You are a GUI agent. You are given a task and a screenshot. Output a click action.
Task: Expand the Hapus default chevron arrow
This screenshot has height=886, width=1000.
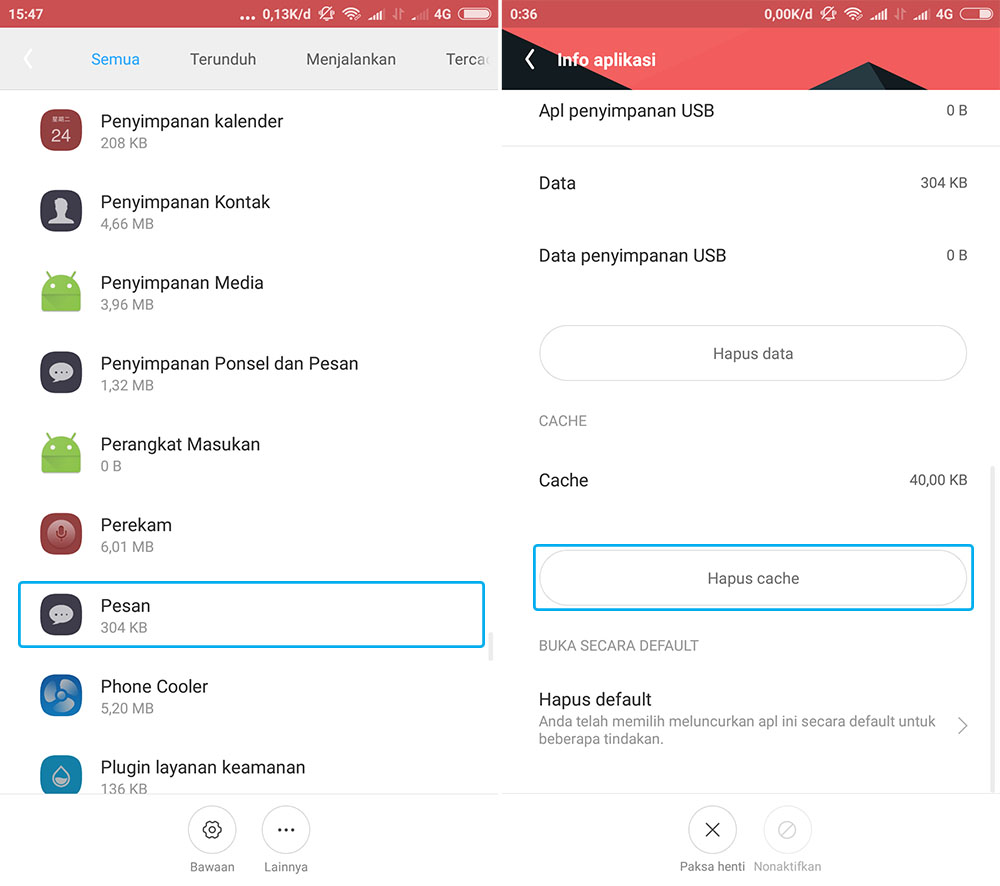click(962, 726)
